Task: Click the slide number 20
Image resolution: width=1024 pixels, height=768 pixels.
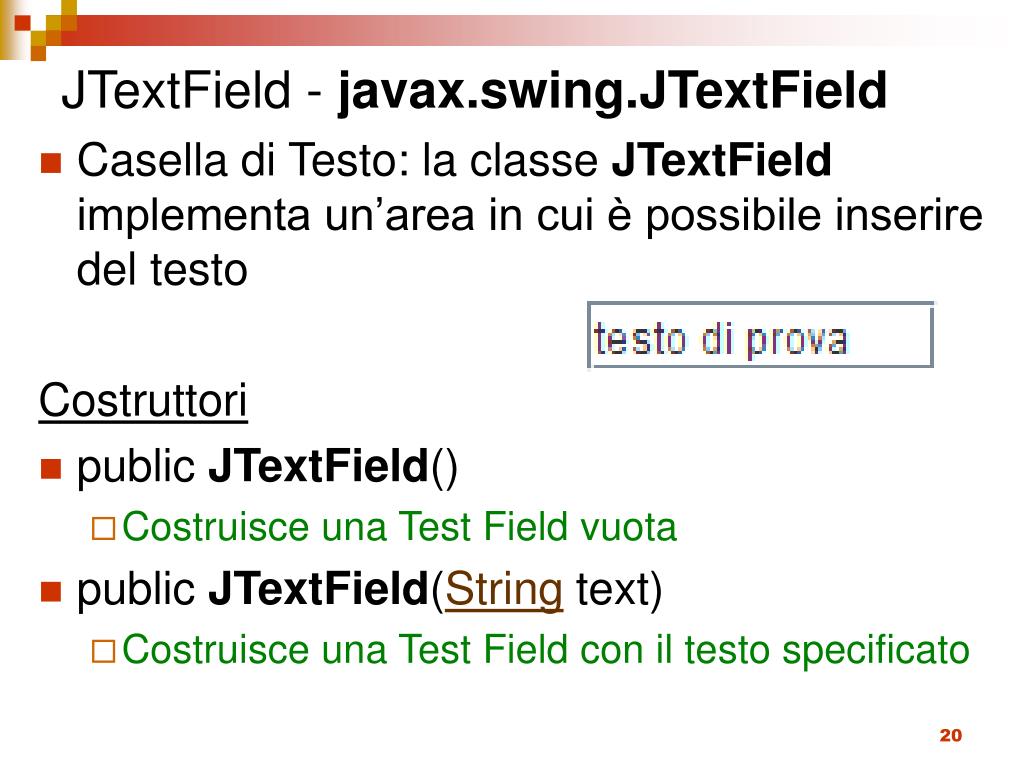Action: (x=950, y=735)
